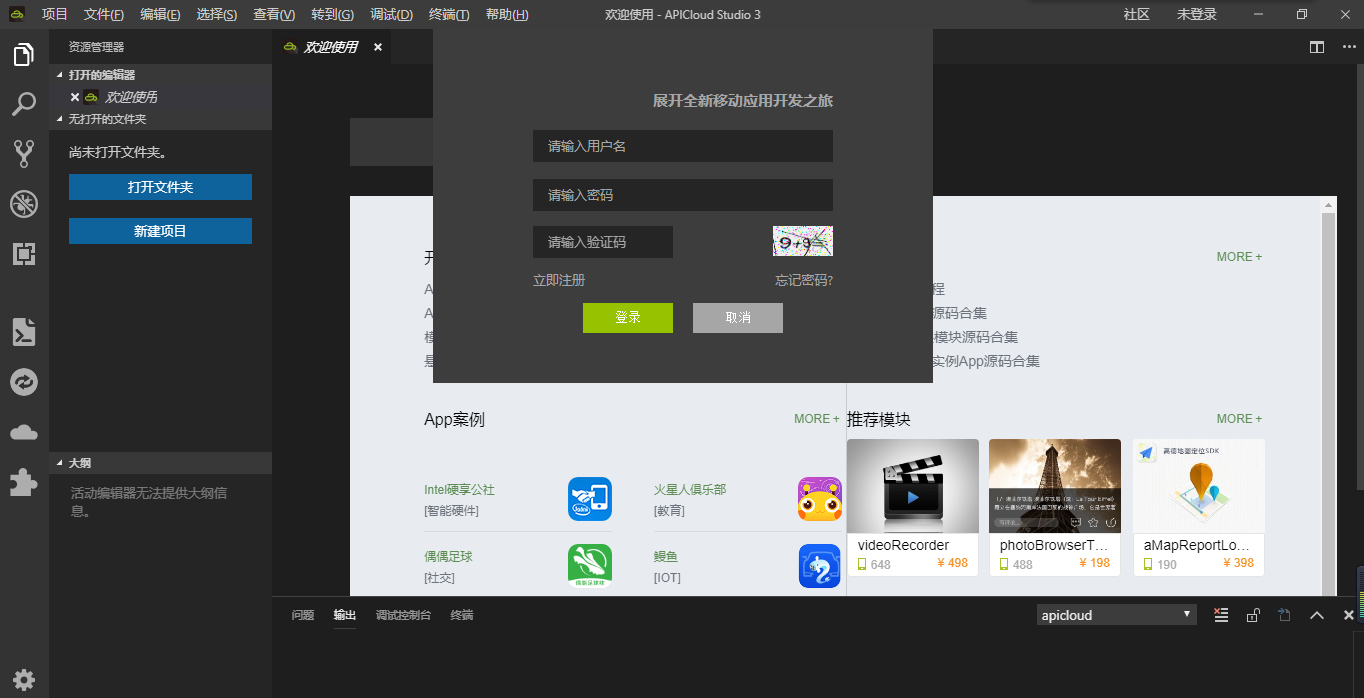This screenshot has width=1364, height=698.
Task: Click the cloud icon in the activity bar
Action: click(24, 432)
